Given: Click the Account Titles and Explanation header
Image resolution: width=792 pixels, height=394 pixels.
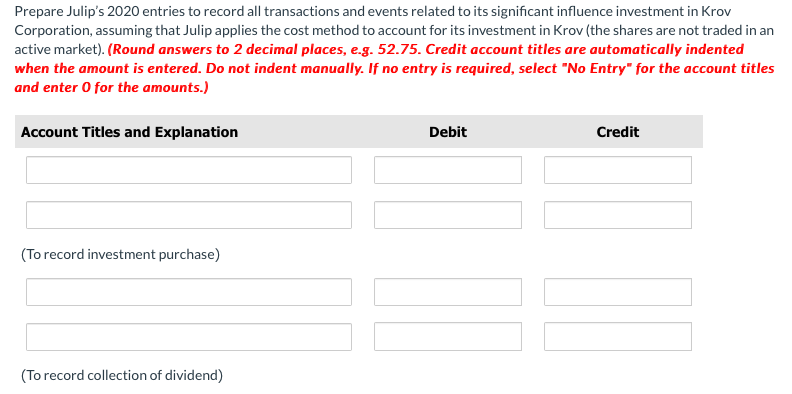Looking at the screenshot, I should [x=129, y=132].
